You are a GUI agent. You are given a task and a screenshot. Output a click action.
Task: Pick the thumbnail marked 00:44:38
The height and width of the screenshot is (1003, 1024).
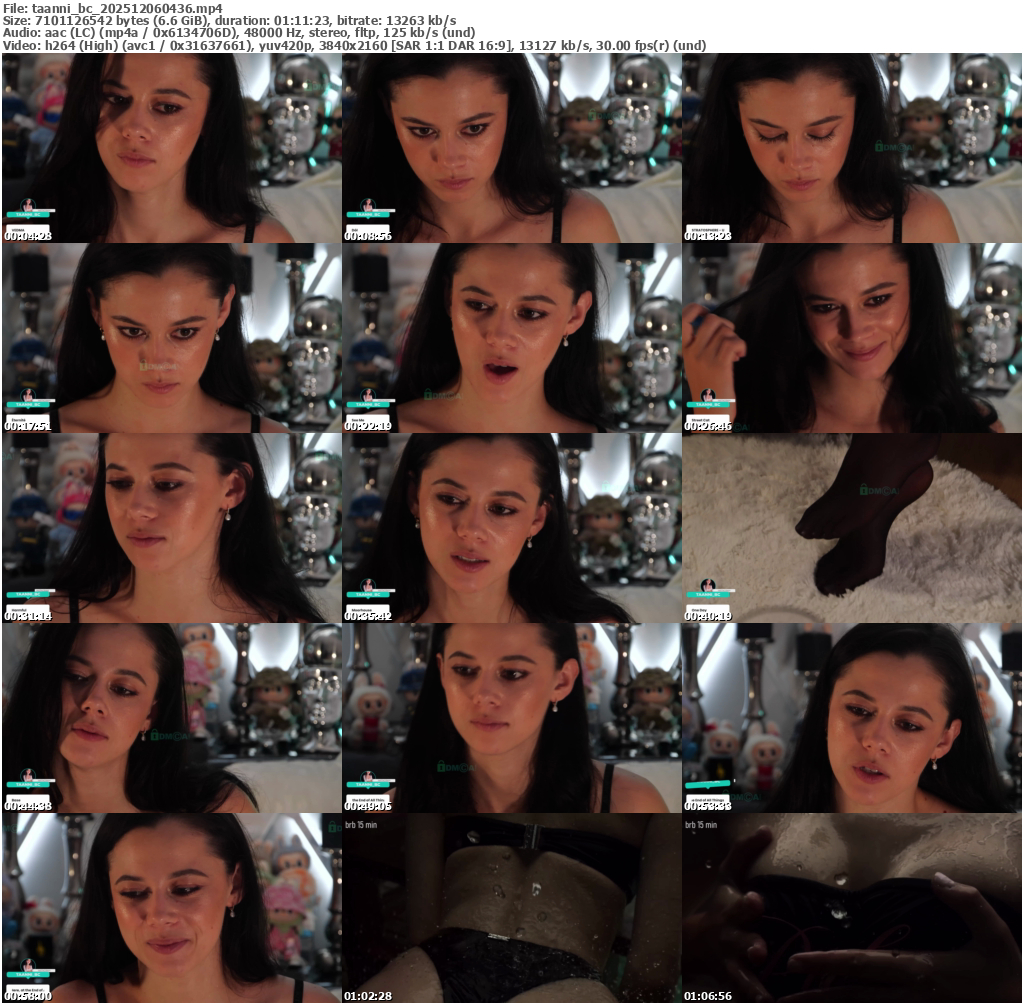click(172, 718)
